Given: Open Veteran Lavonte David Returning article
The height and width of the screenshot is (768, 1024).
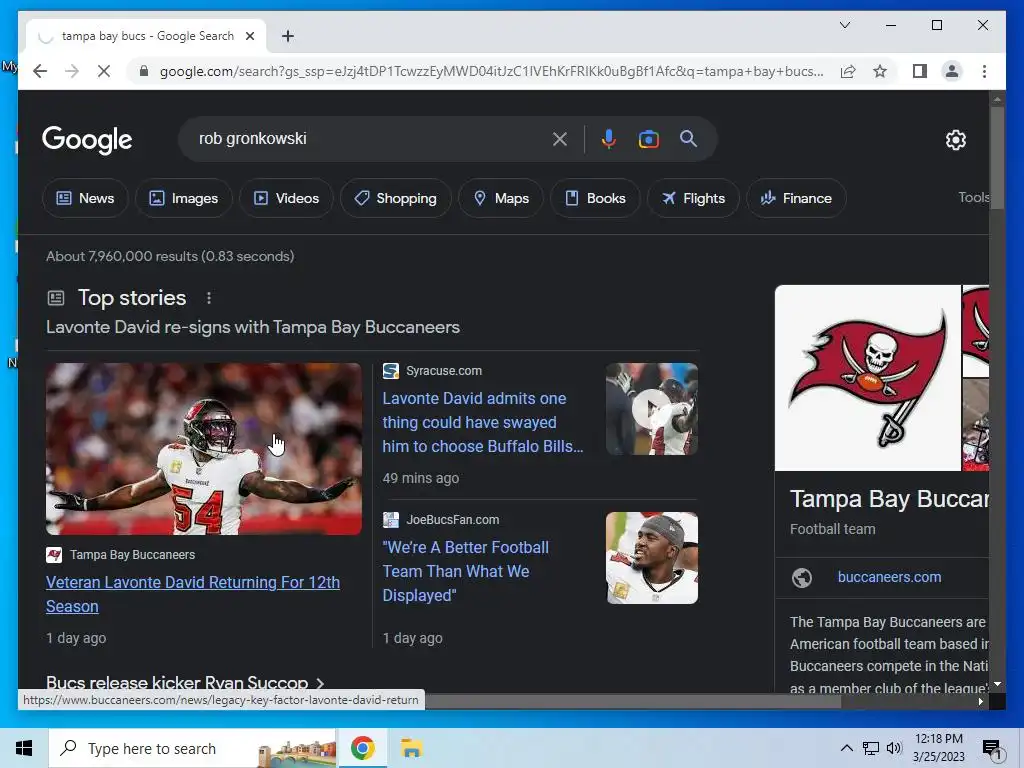Looking at the screenshot, I should coord(193,594).
